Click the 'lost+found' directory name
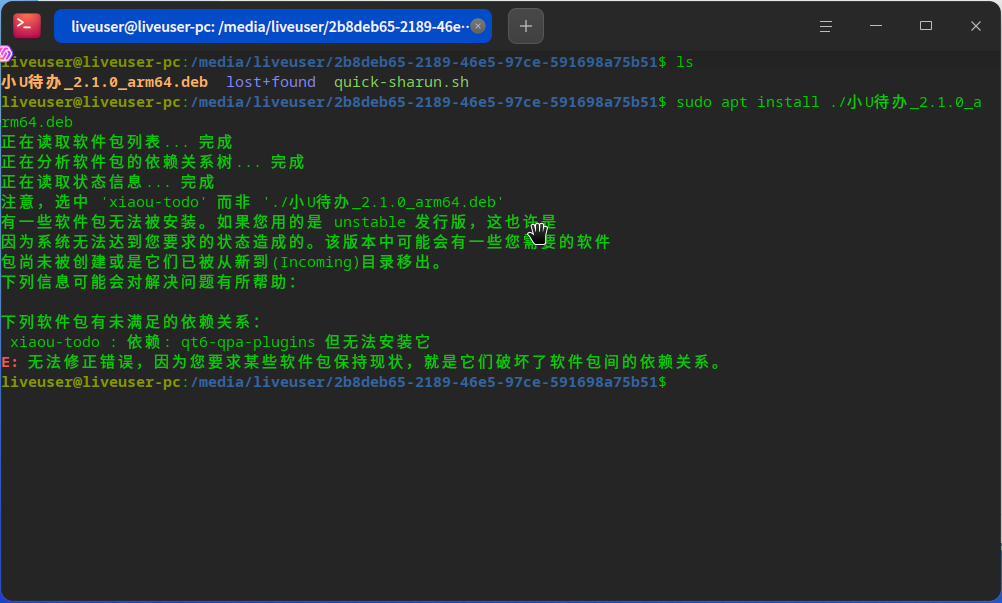Image resolution: width=1002 pixels, height=603 pixels. click(271, 82)
